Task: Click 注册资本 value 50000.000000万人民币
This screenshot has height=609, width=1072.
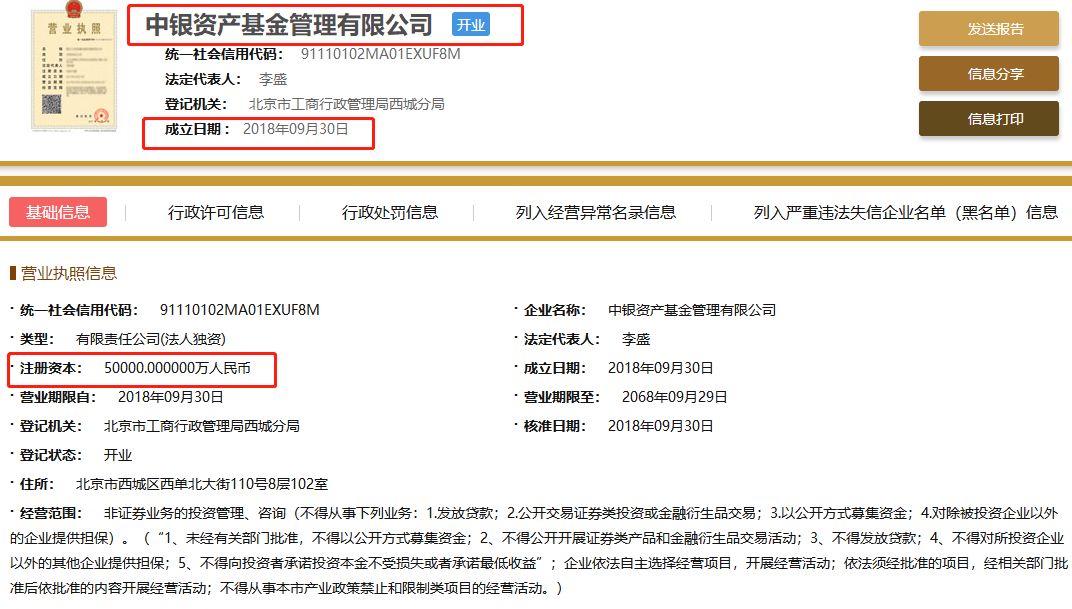Action: click(177, 368)
